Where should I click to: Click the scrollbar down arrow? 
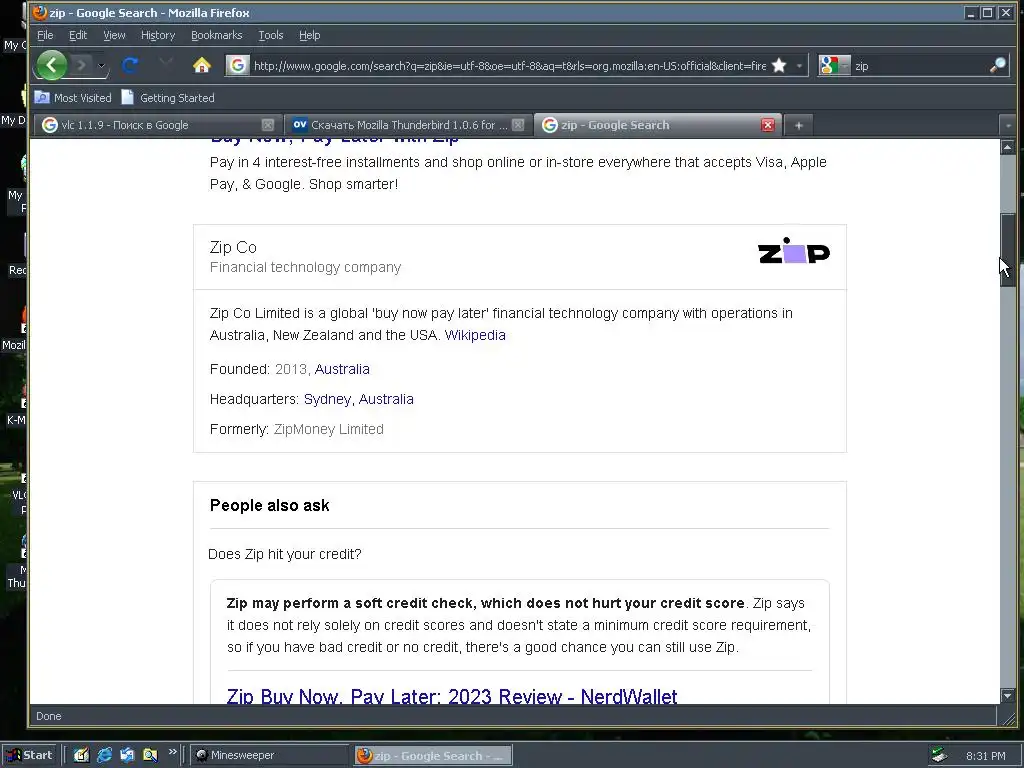(1008, 696)
